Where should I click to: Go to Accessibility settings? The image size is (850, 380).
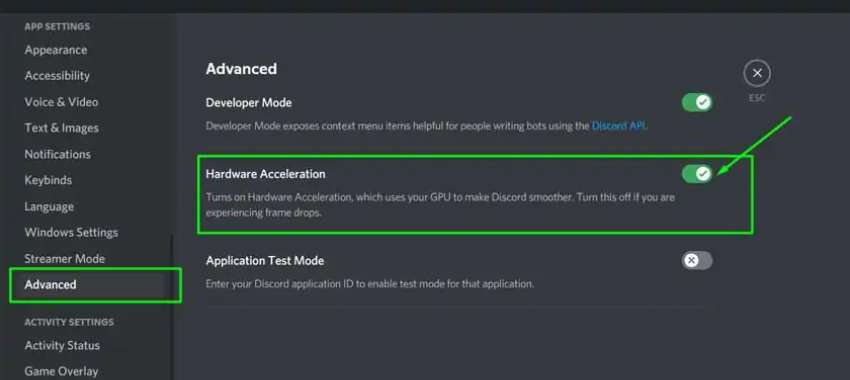(x=57, y=76)
